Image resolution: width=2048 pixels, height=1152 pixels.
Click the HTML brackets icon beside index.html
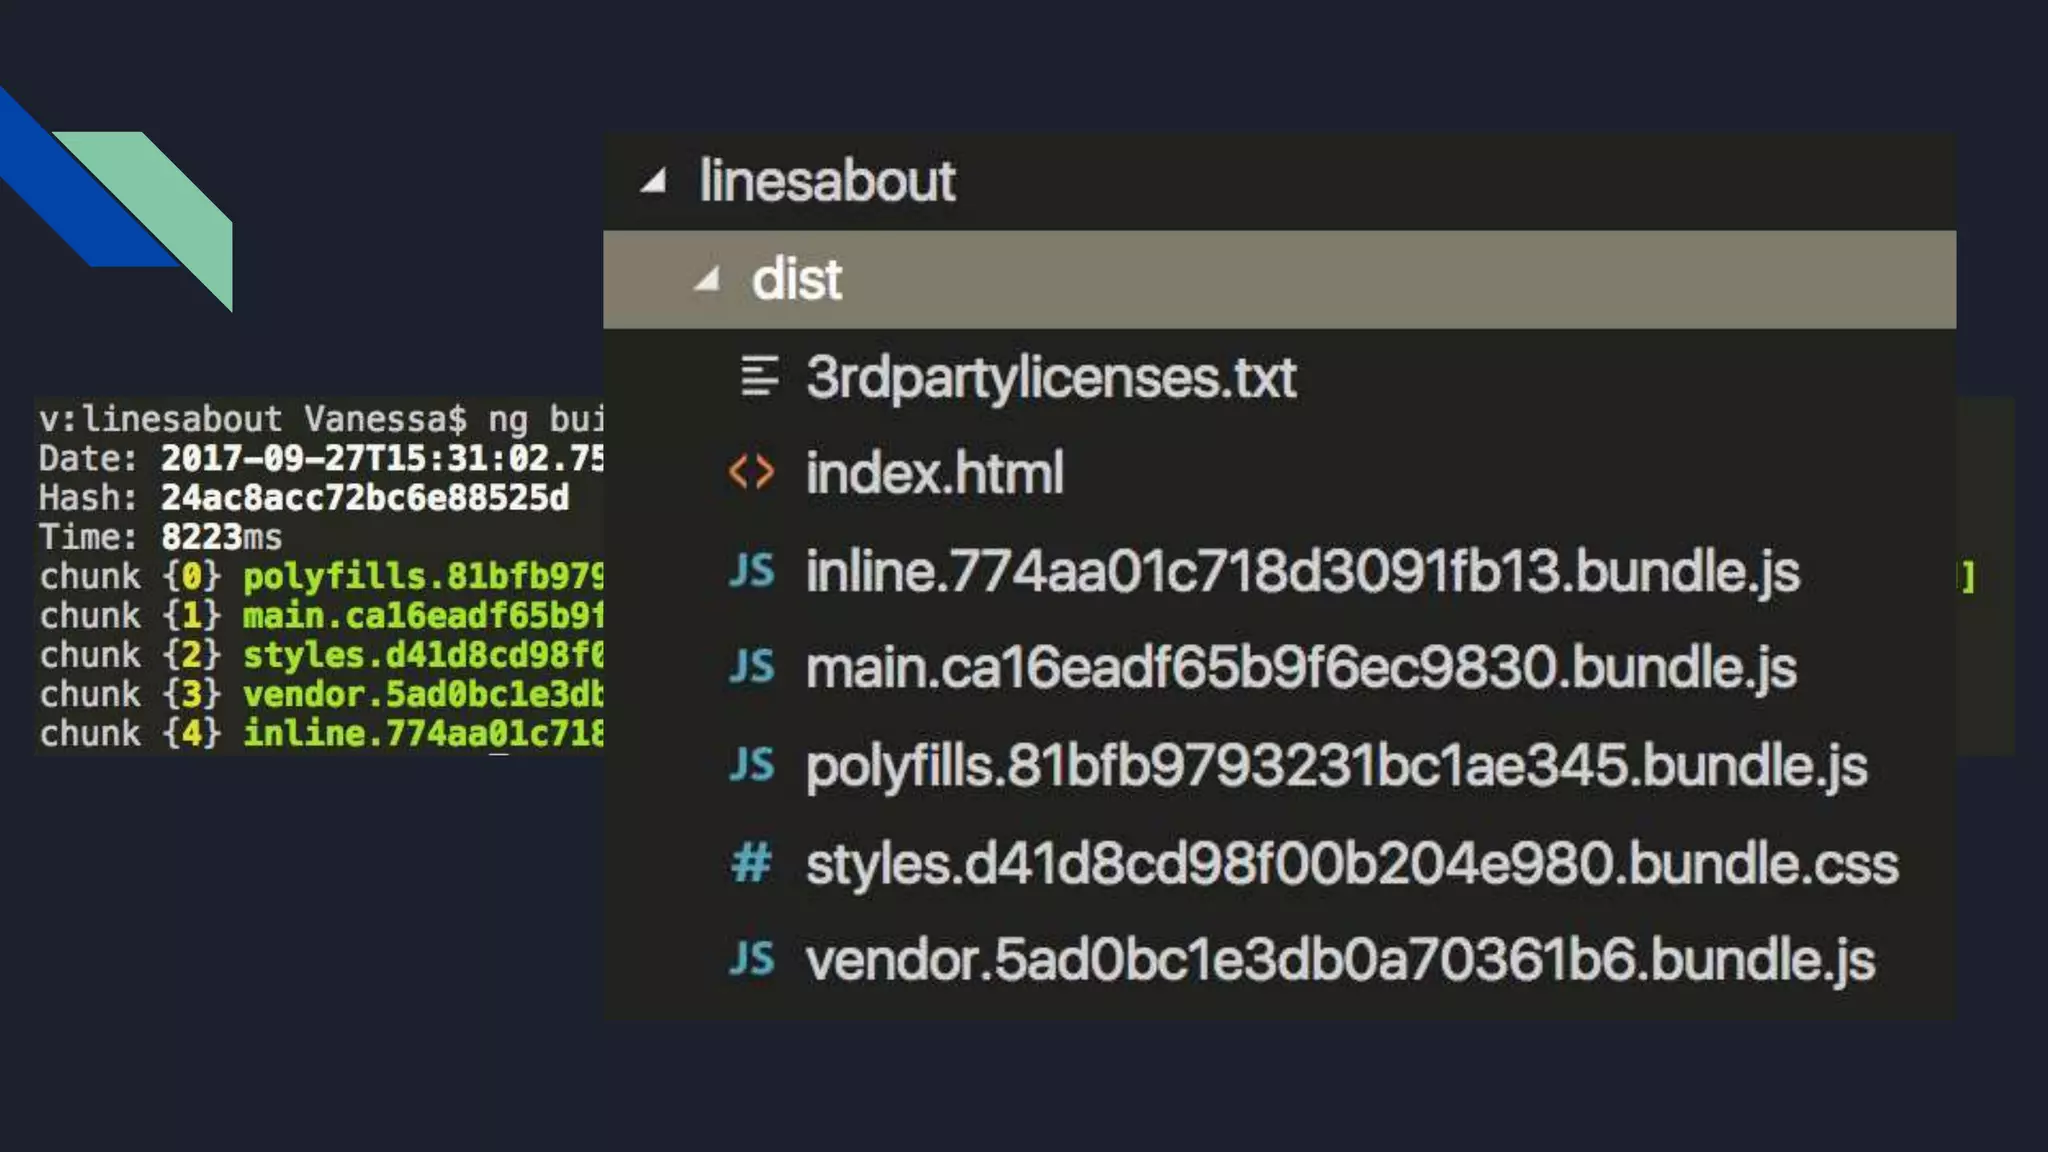(x=751, y=472)
